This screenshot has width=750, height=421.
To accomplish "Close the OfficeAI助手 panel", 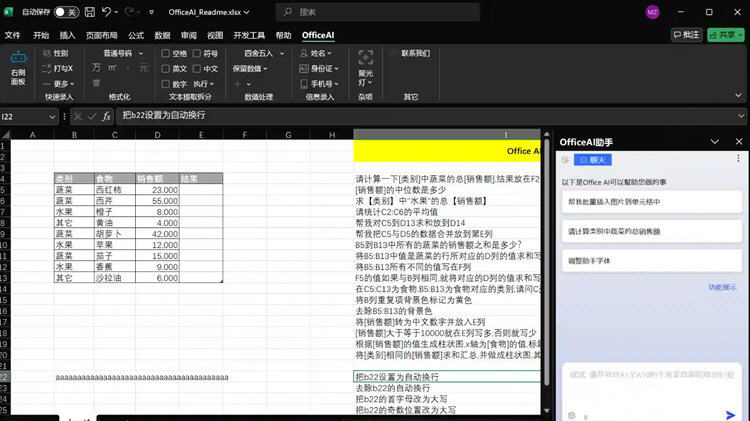I will [x=739, y=142].
